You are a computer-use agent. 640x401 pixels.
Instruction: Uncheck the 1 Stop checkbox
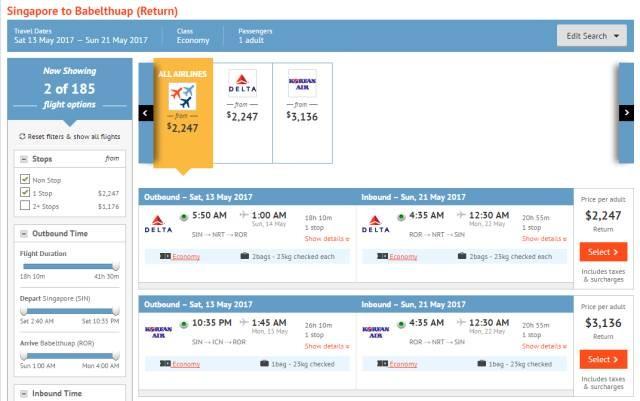click(x=25, y=192)
